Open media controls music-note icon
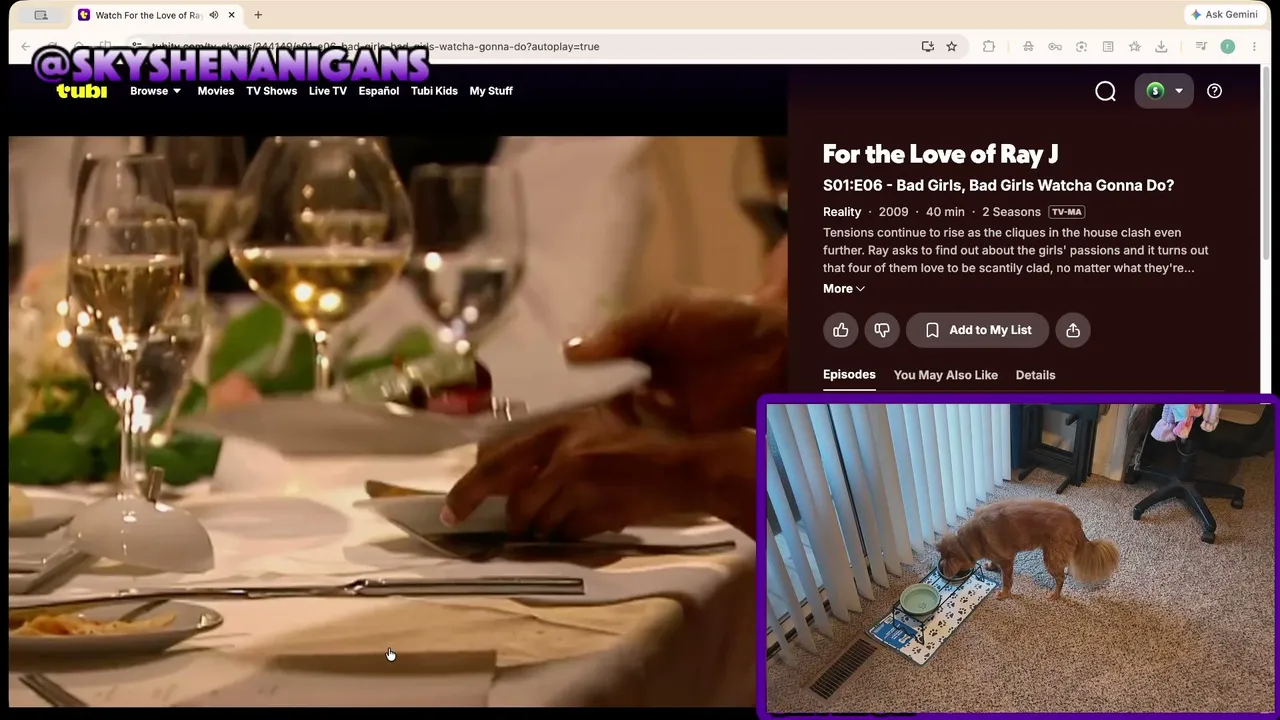 point(1201,46)
